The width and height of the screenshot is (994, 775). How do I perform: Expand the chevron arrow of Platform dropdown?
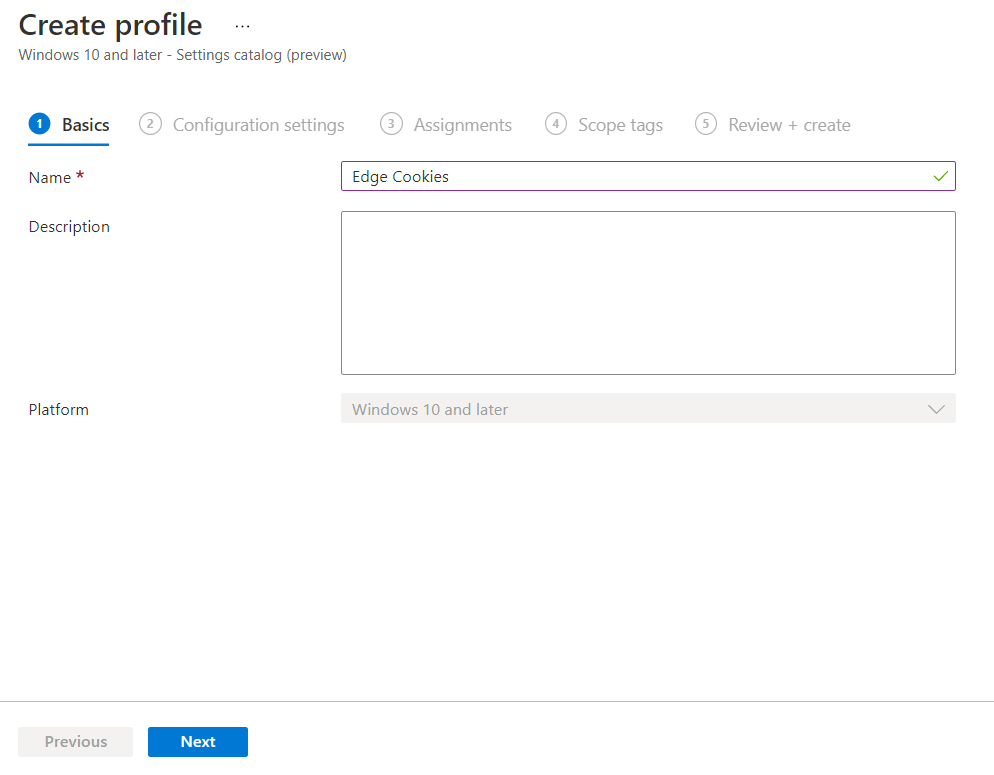936,409
